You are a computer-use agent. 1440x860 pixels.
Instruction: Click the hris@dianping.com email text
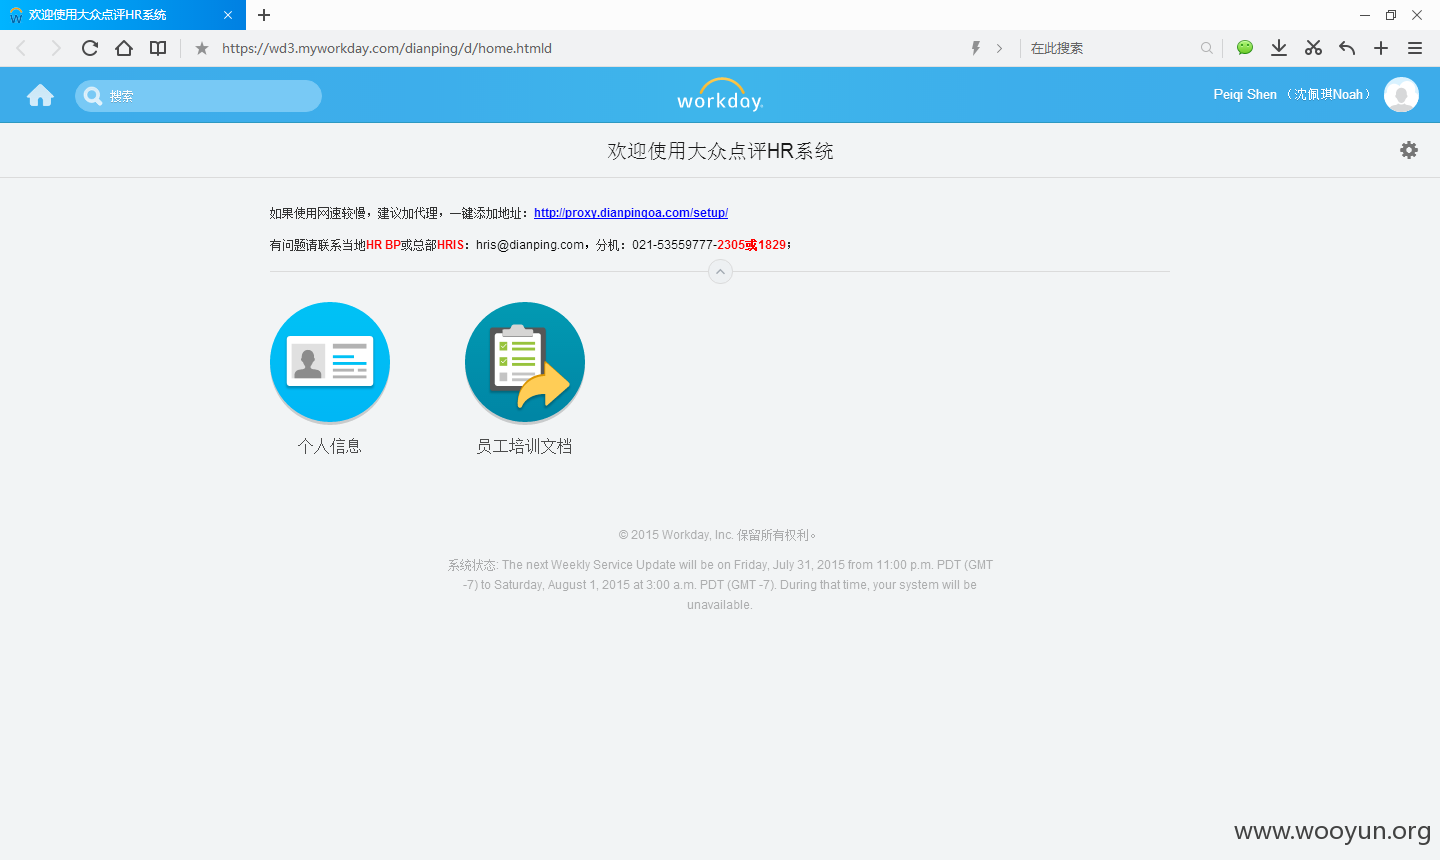[x=530, y=245]
